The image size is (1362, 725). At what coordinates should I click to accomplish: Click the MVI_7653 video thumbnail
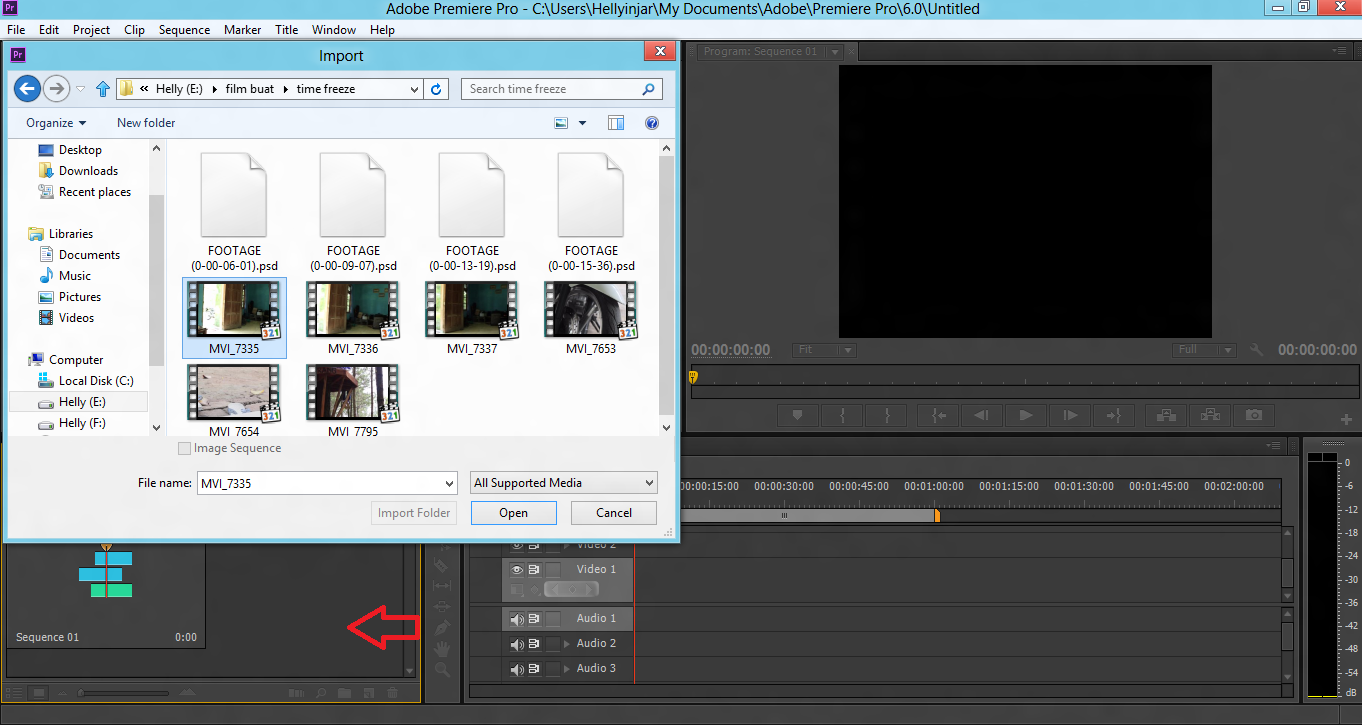point(591,310)
